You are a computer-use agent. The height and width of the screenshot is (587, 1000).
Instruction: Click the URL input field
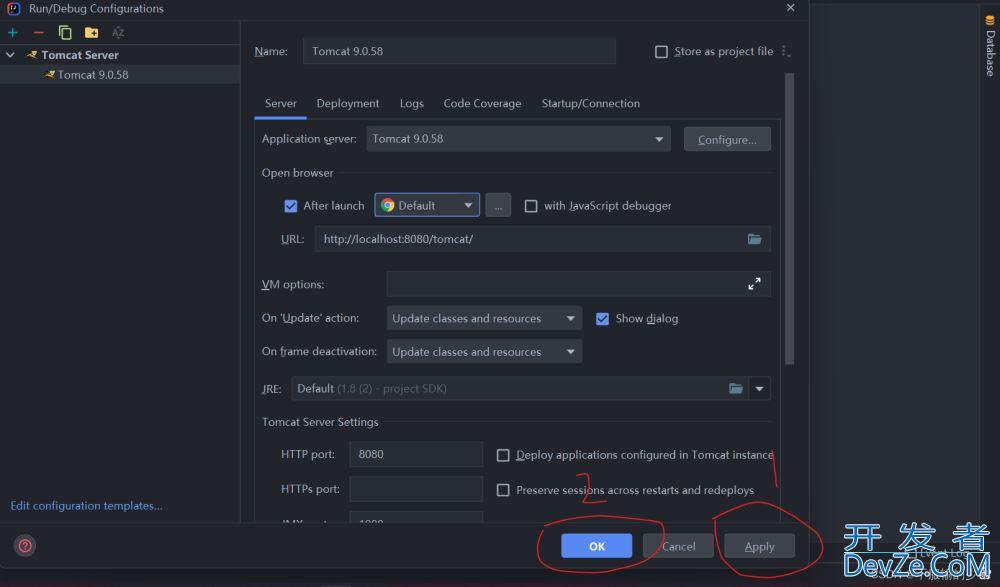coord(542,239)
